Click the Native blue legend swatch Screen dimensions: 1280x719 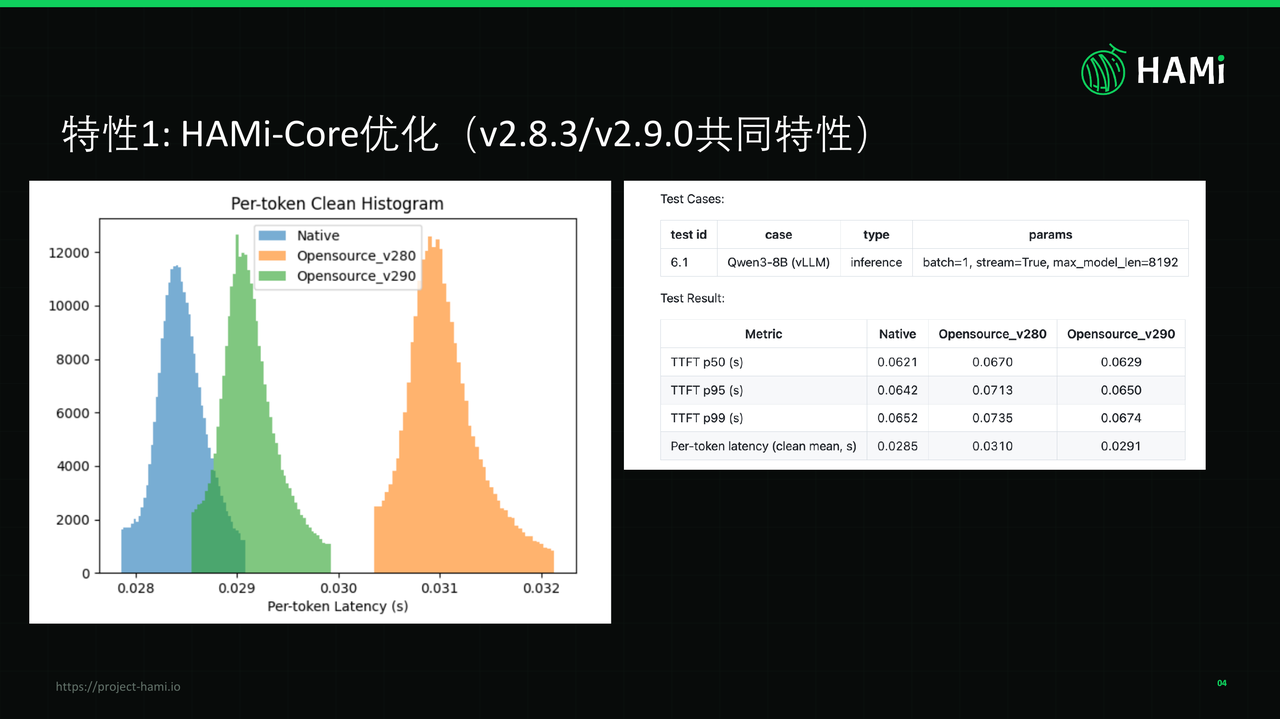pos(273,236)
